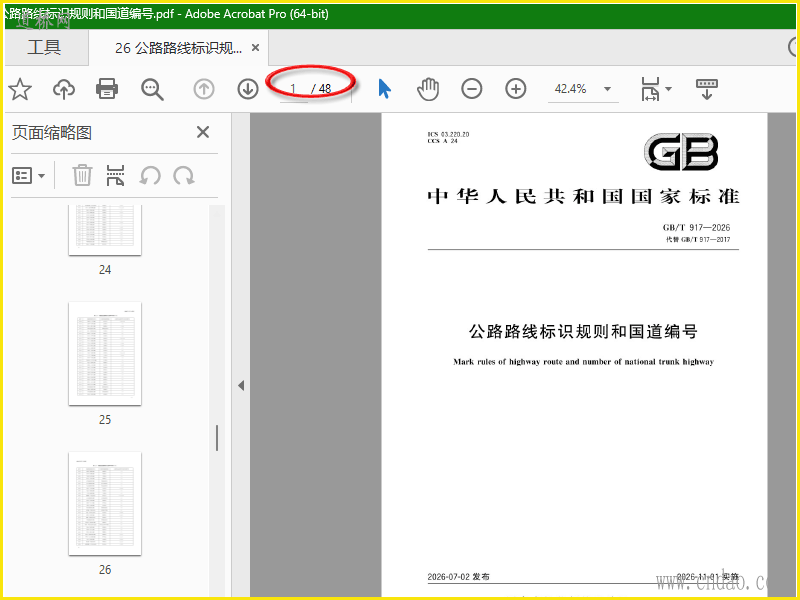Click the 代替 GB/T 917—2017 text

click(697, 239)
